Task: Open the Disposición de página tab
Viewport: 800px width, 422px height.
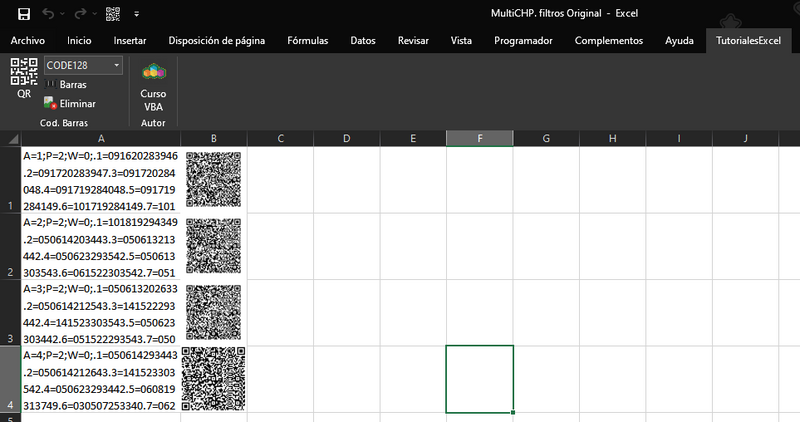Action: point(217,41)
